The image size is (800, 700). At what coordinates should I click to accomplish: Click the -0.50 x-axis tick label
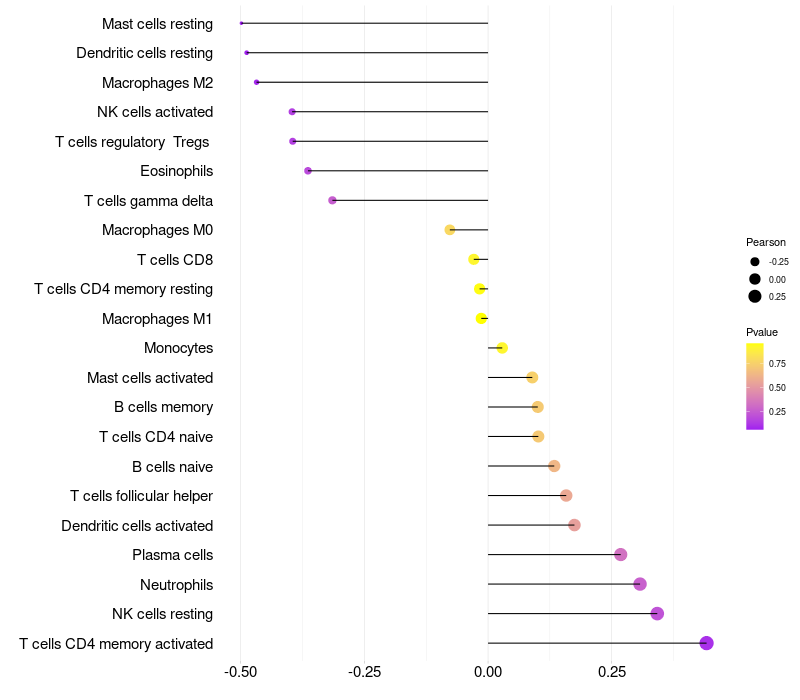coord(240,672)
